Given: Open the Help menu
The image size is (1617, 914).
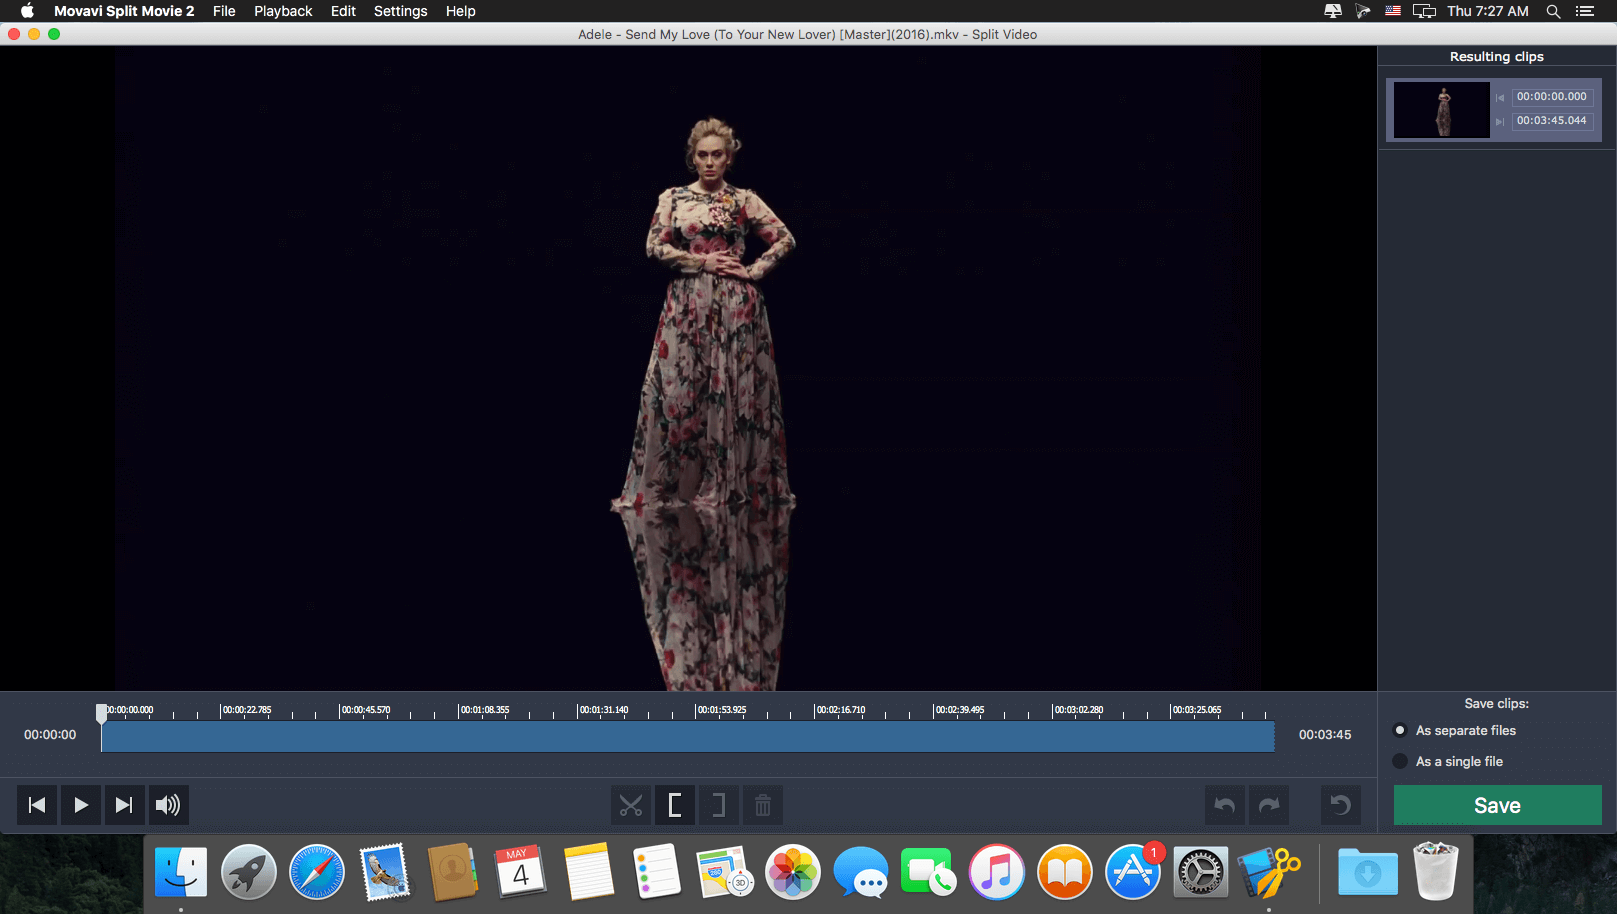Looking at the screenshot, I should click(461, 11).
